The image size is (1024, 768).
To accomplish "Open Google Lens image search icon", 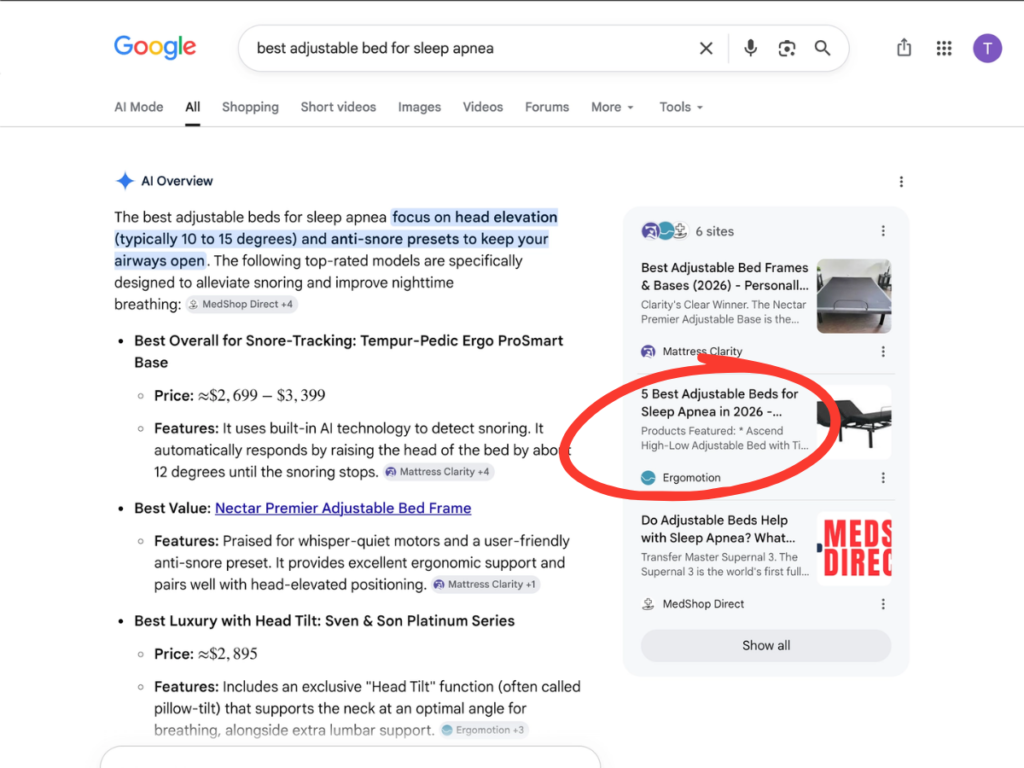I will tap(787, 48).
